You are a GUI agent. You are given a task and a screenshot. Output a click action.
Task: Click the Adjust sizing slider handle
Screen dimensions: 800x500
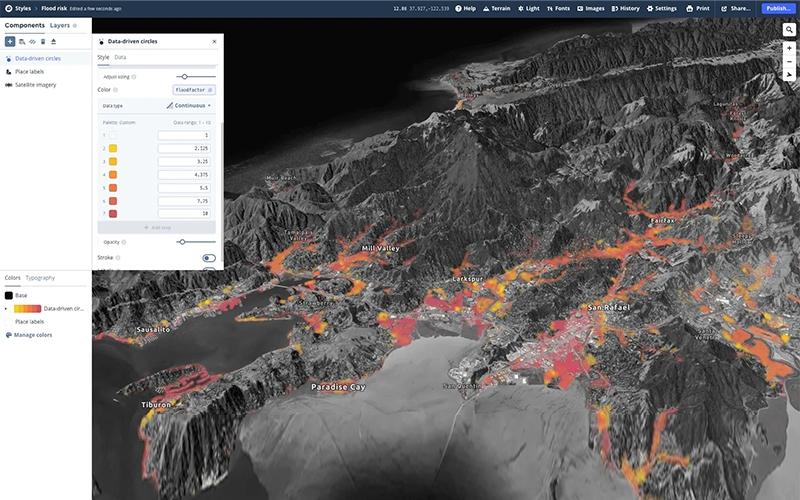tap(185, 77)
